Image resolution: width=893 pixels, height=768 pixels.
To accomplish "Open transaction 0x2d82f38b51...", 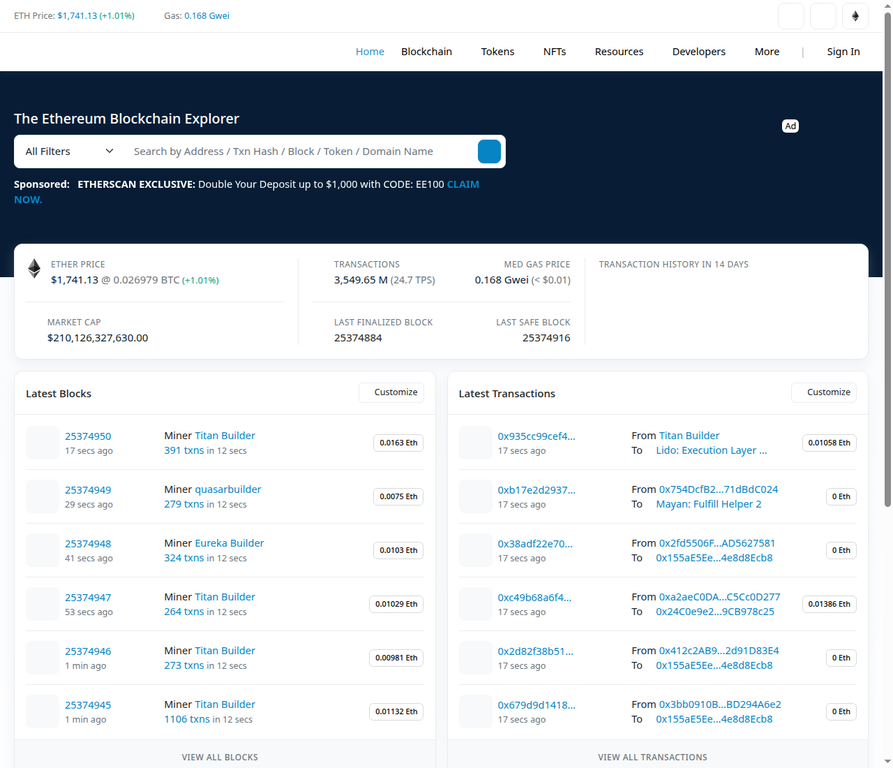I will tap(535, 651).
